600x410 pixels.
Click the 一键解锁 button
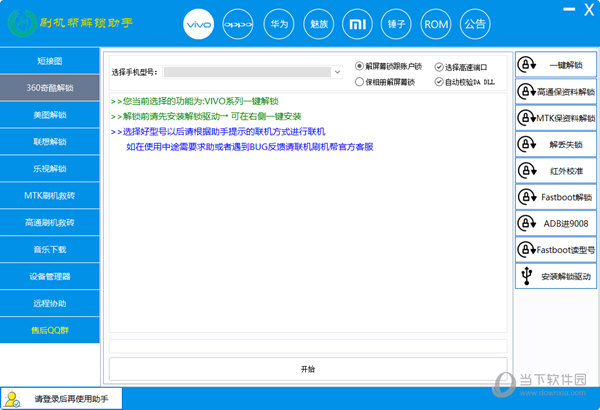555,65
